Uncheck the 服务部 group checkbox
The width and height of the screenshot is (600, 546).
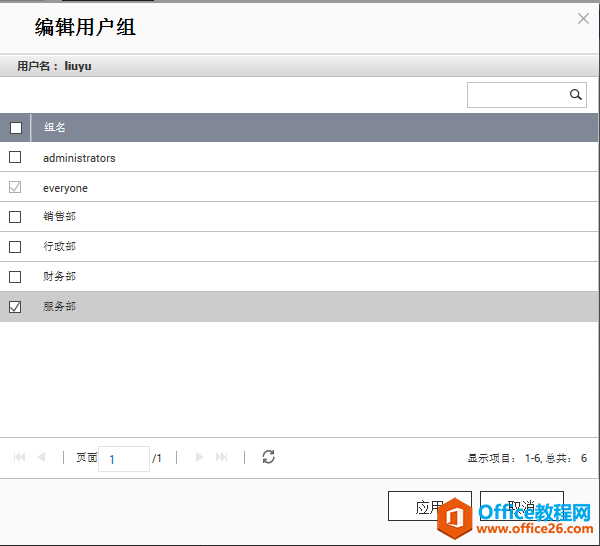click(15, 307)
